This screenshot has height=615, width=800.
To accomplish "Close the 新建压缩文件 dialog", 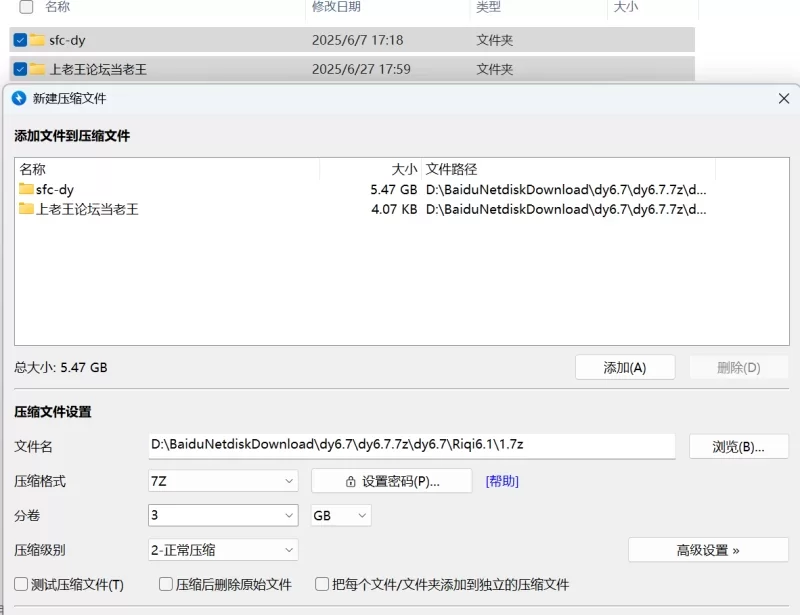I will 784,99.
